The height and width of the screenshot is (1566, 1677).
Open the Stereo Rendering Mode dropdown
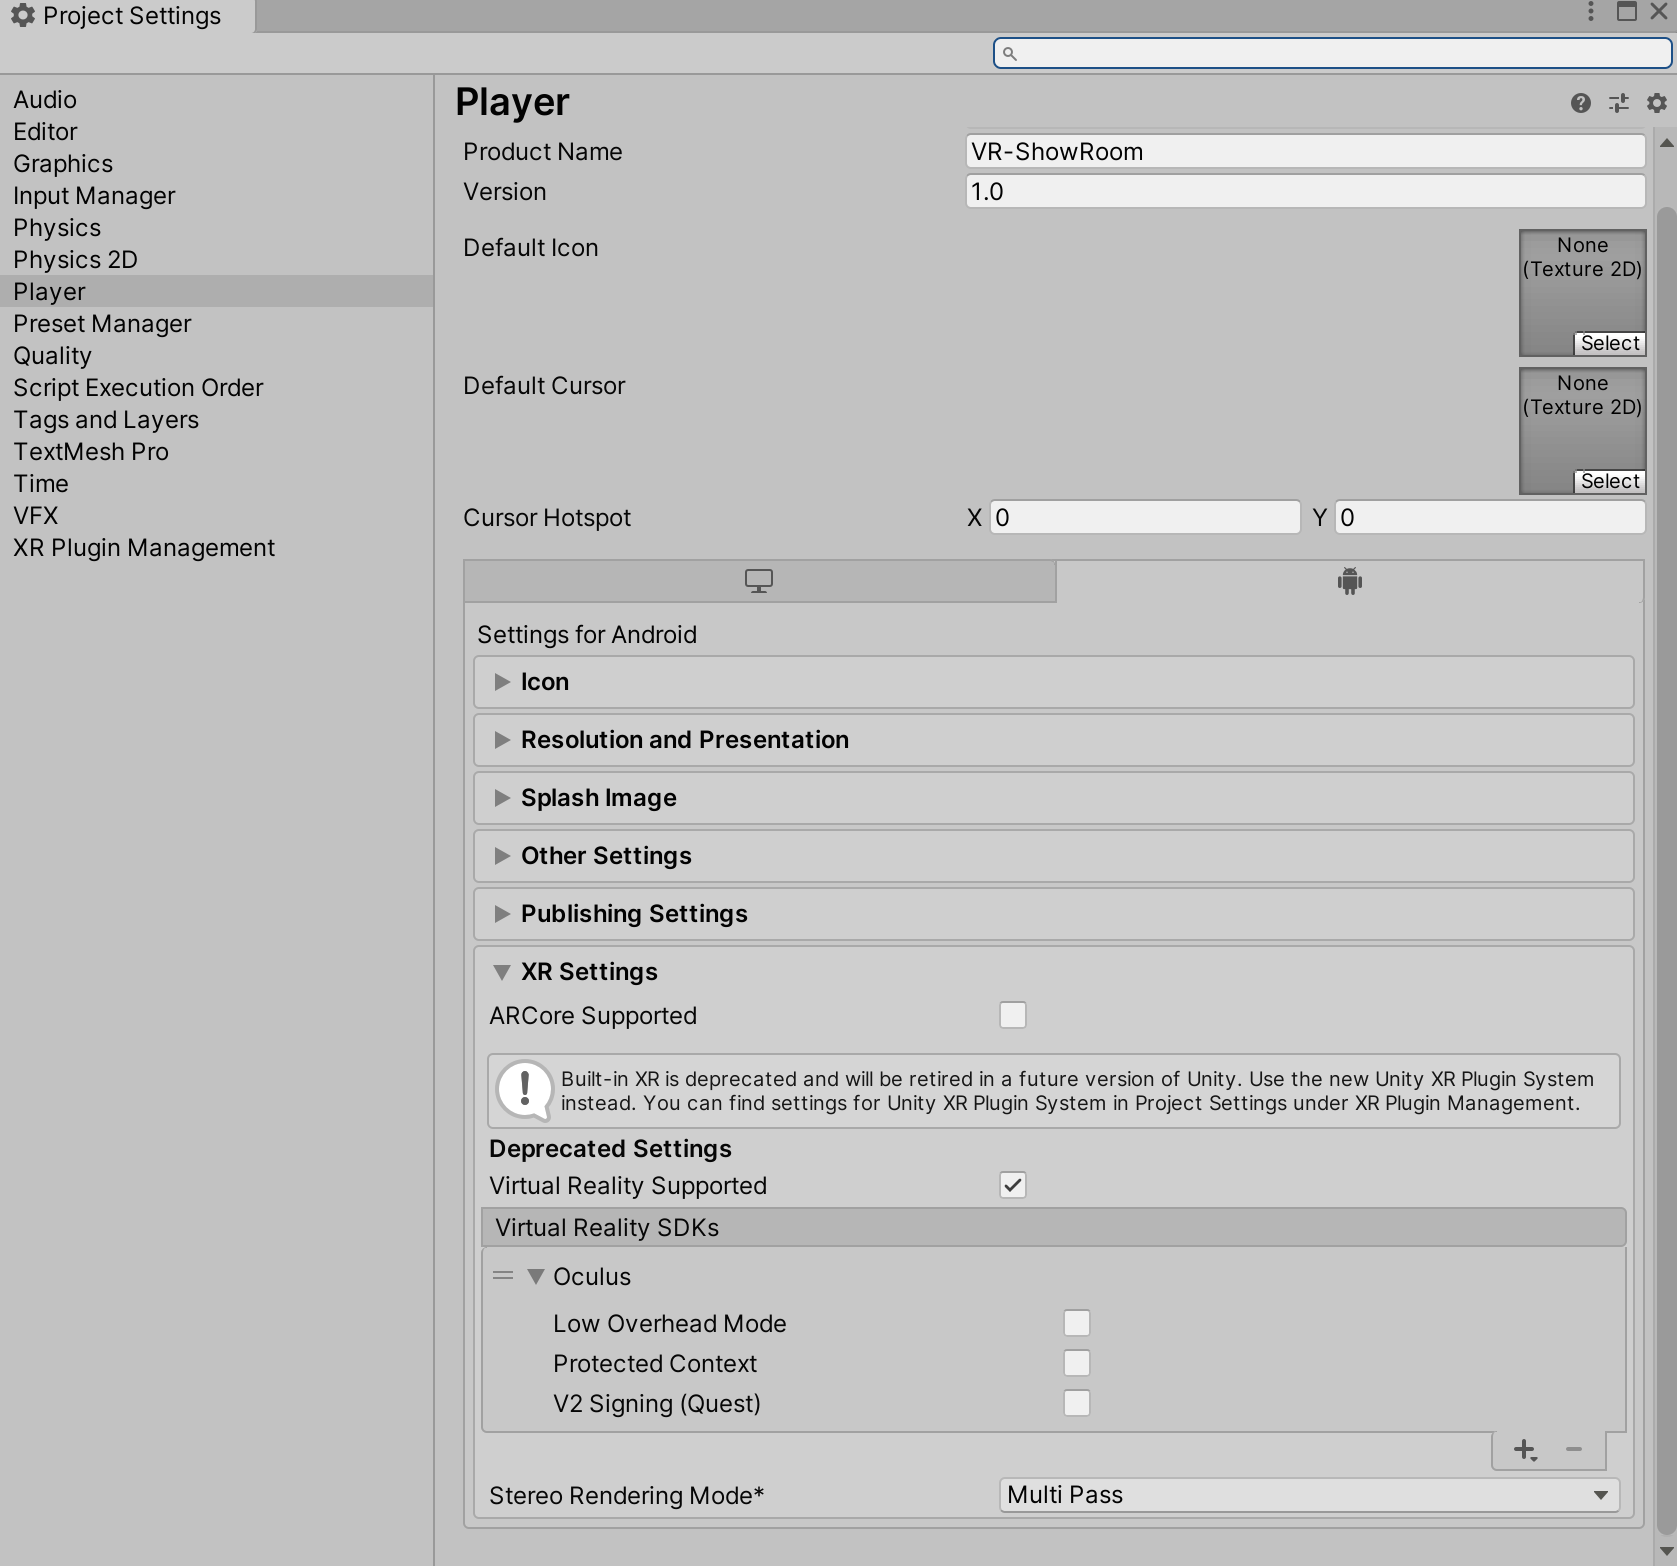[x=1309, y=1495]
